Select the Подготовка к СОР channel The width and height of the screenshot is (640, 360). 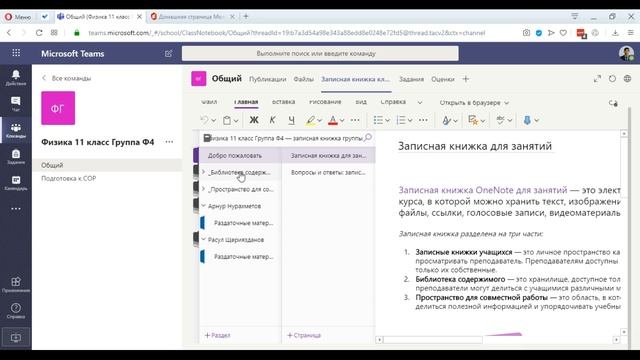tap(69, 178)
